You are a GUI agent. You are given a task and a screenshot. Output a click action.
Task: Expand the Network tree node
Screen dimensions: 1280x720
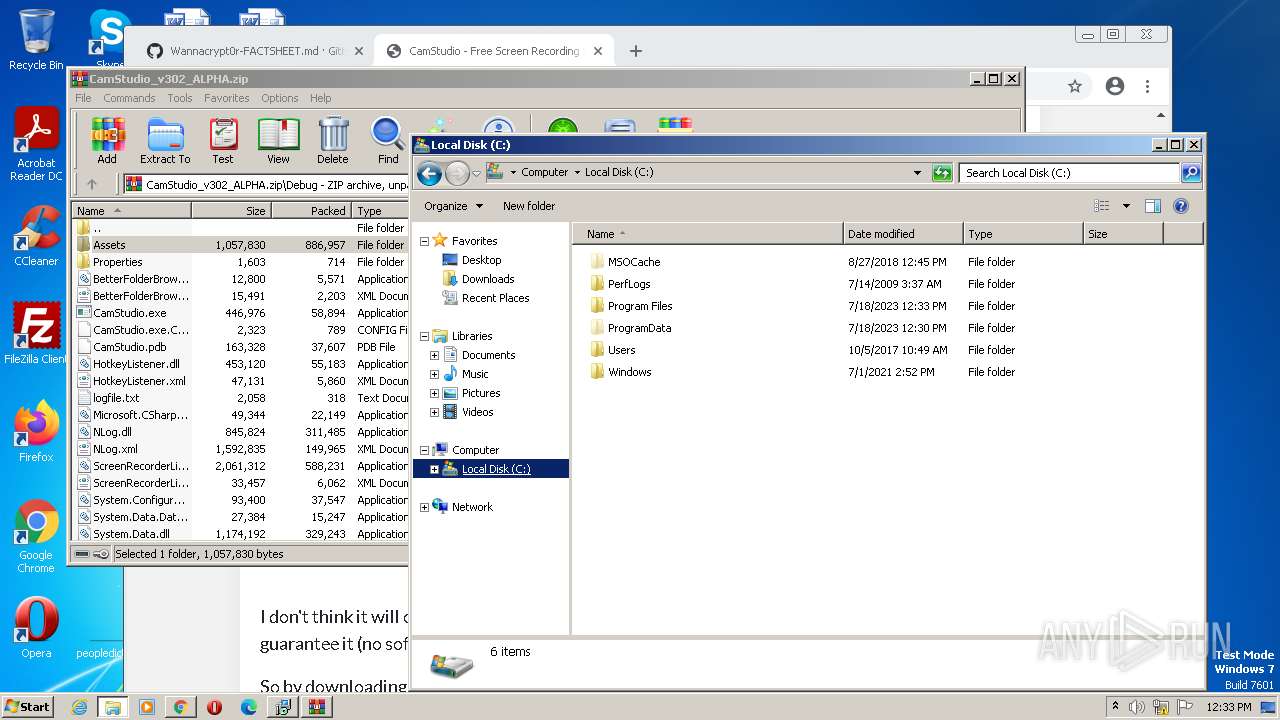(x=424, y=507)
